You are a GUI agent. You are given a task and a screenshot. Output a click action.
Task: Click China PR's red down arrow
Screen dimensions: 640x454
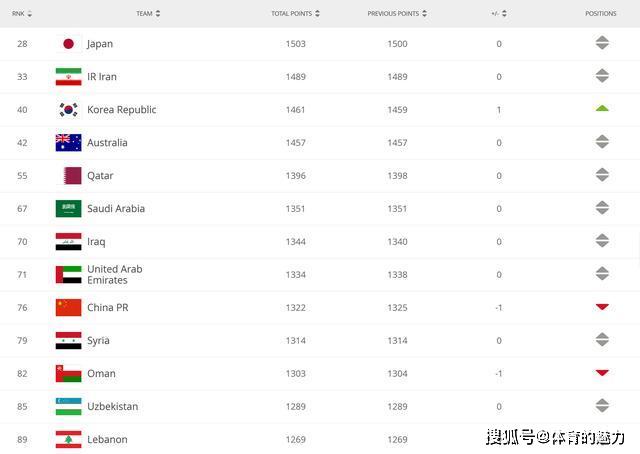pyautogui.click(x=602, y=307)
